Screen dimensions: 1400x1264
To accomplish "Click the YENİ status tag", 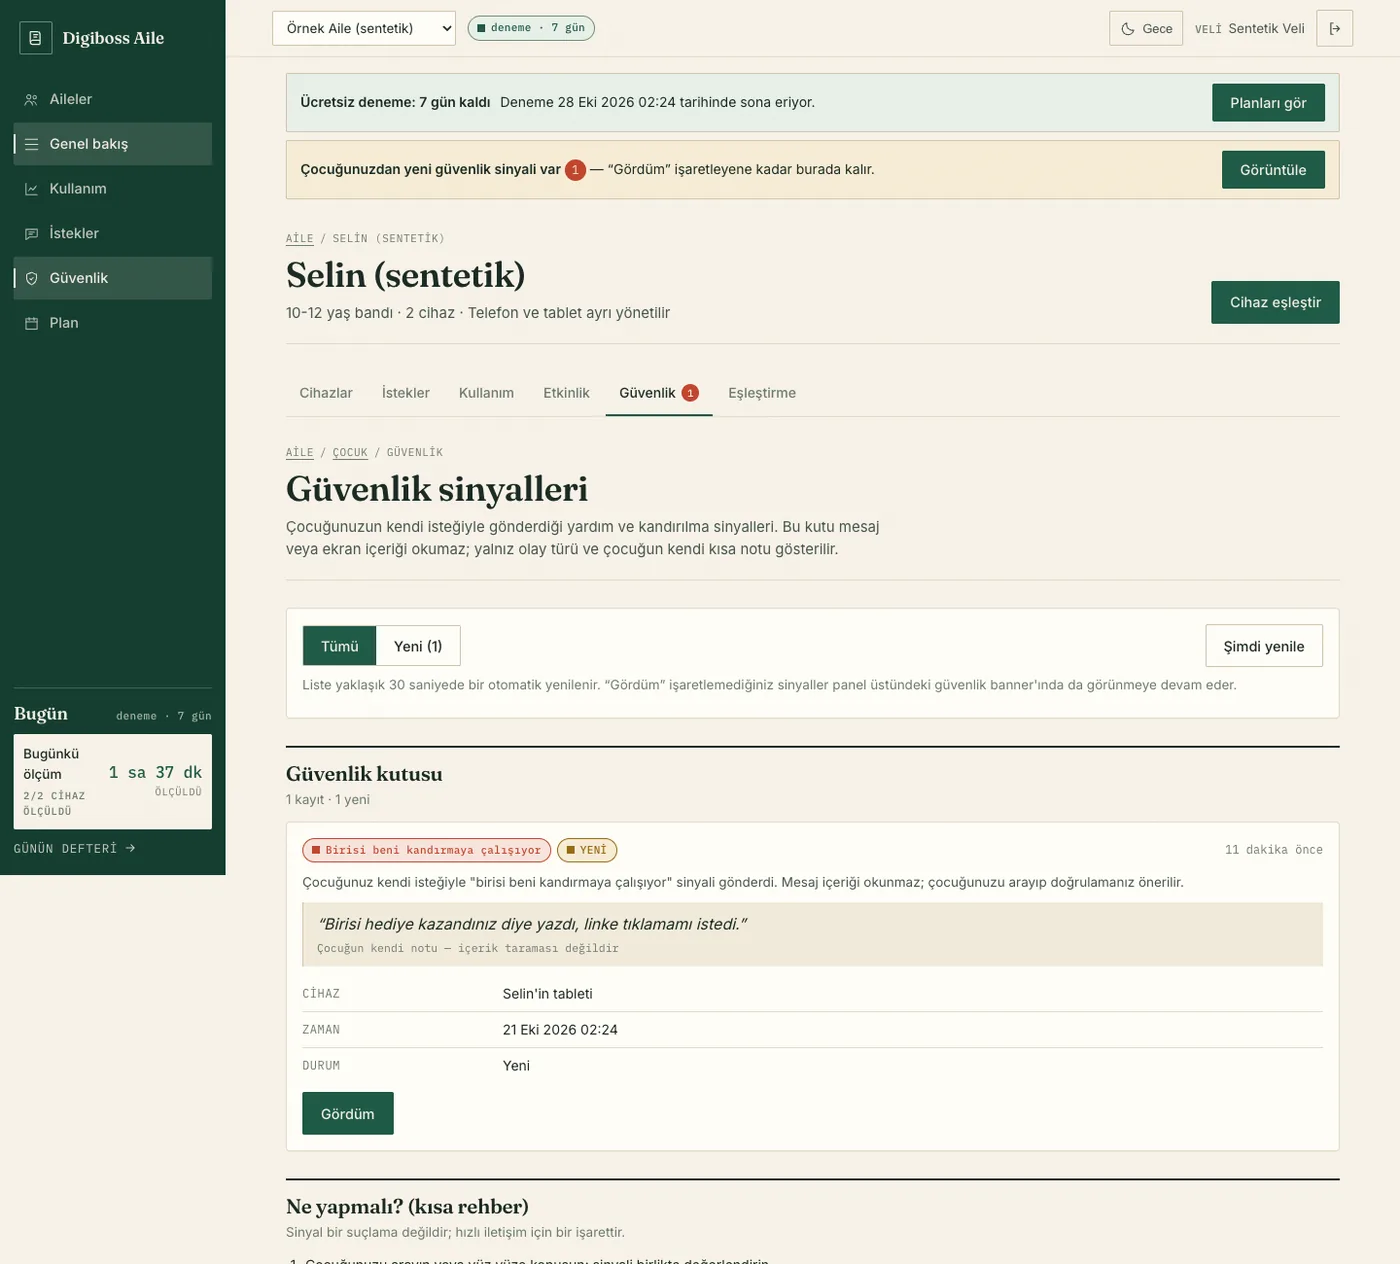I will click(x=587, y=850).
